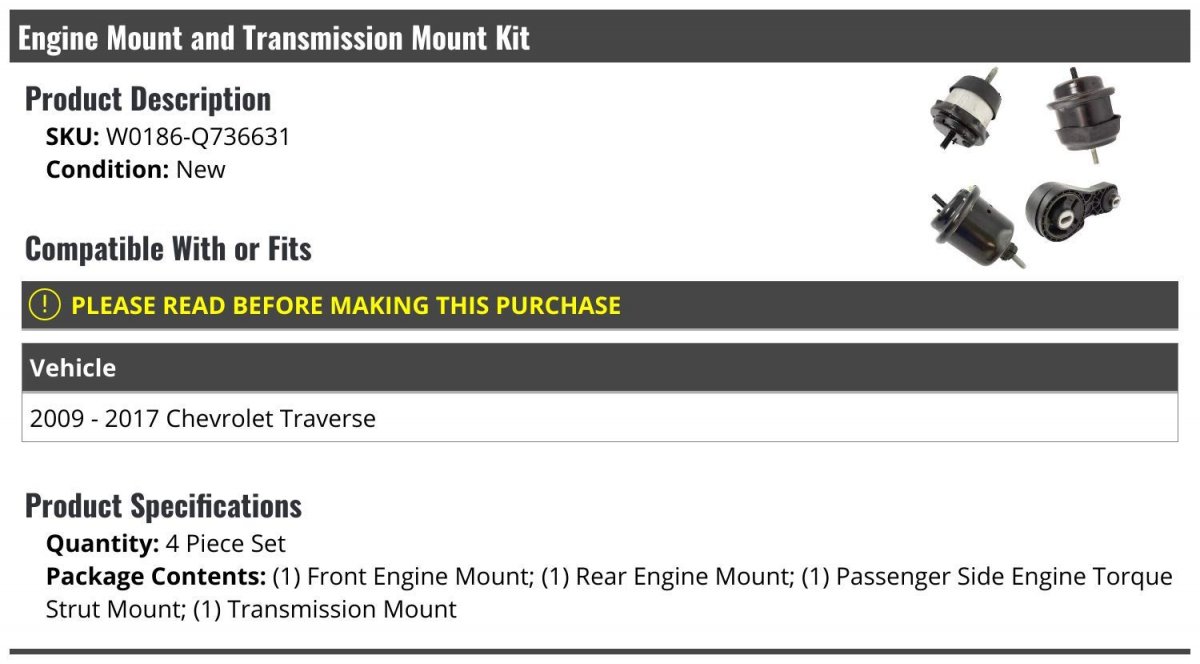Click the torque strut mount image
Image resolution: width=1200 pixels, height=664 pixels.
coord(1071,209)
